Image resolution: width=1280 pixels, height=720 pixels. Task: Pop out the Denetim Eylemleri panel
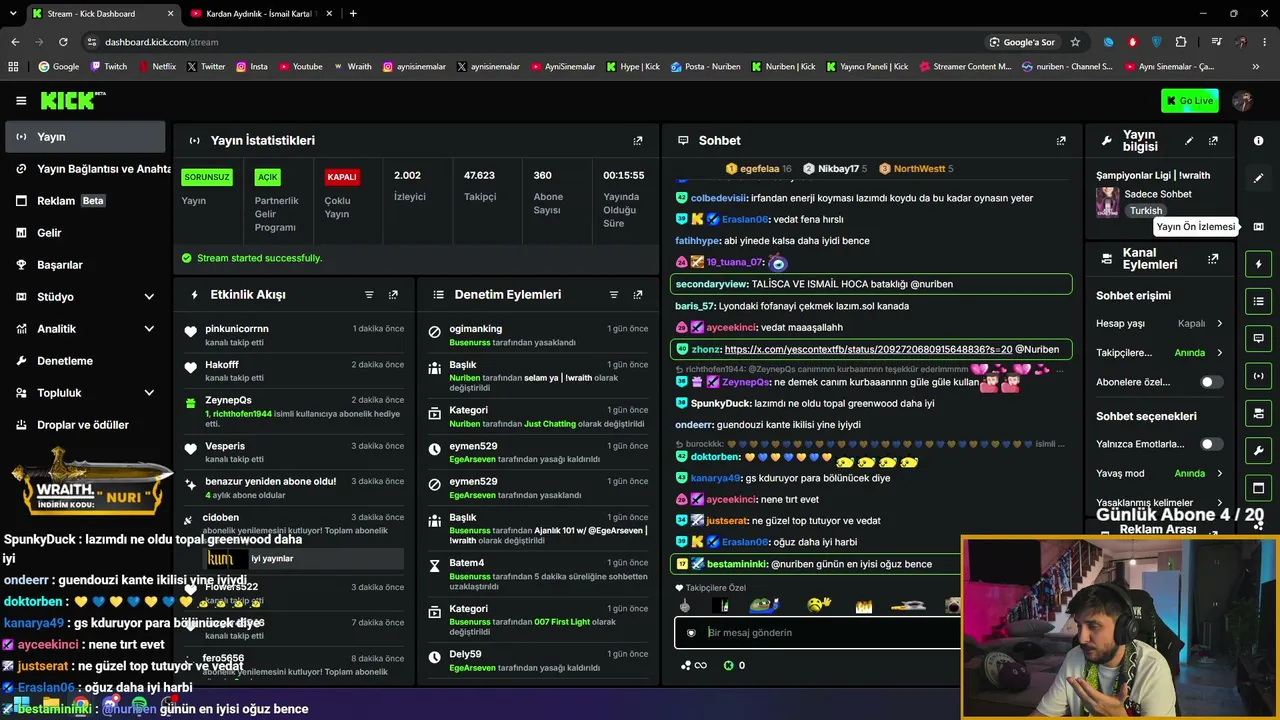pyautogui.click(x=638, y=295)
